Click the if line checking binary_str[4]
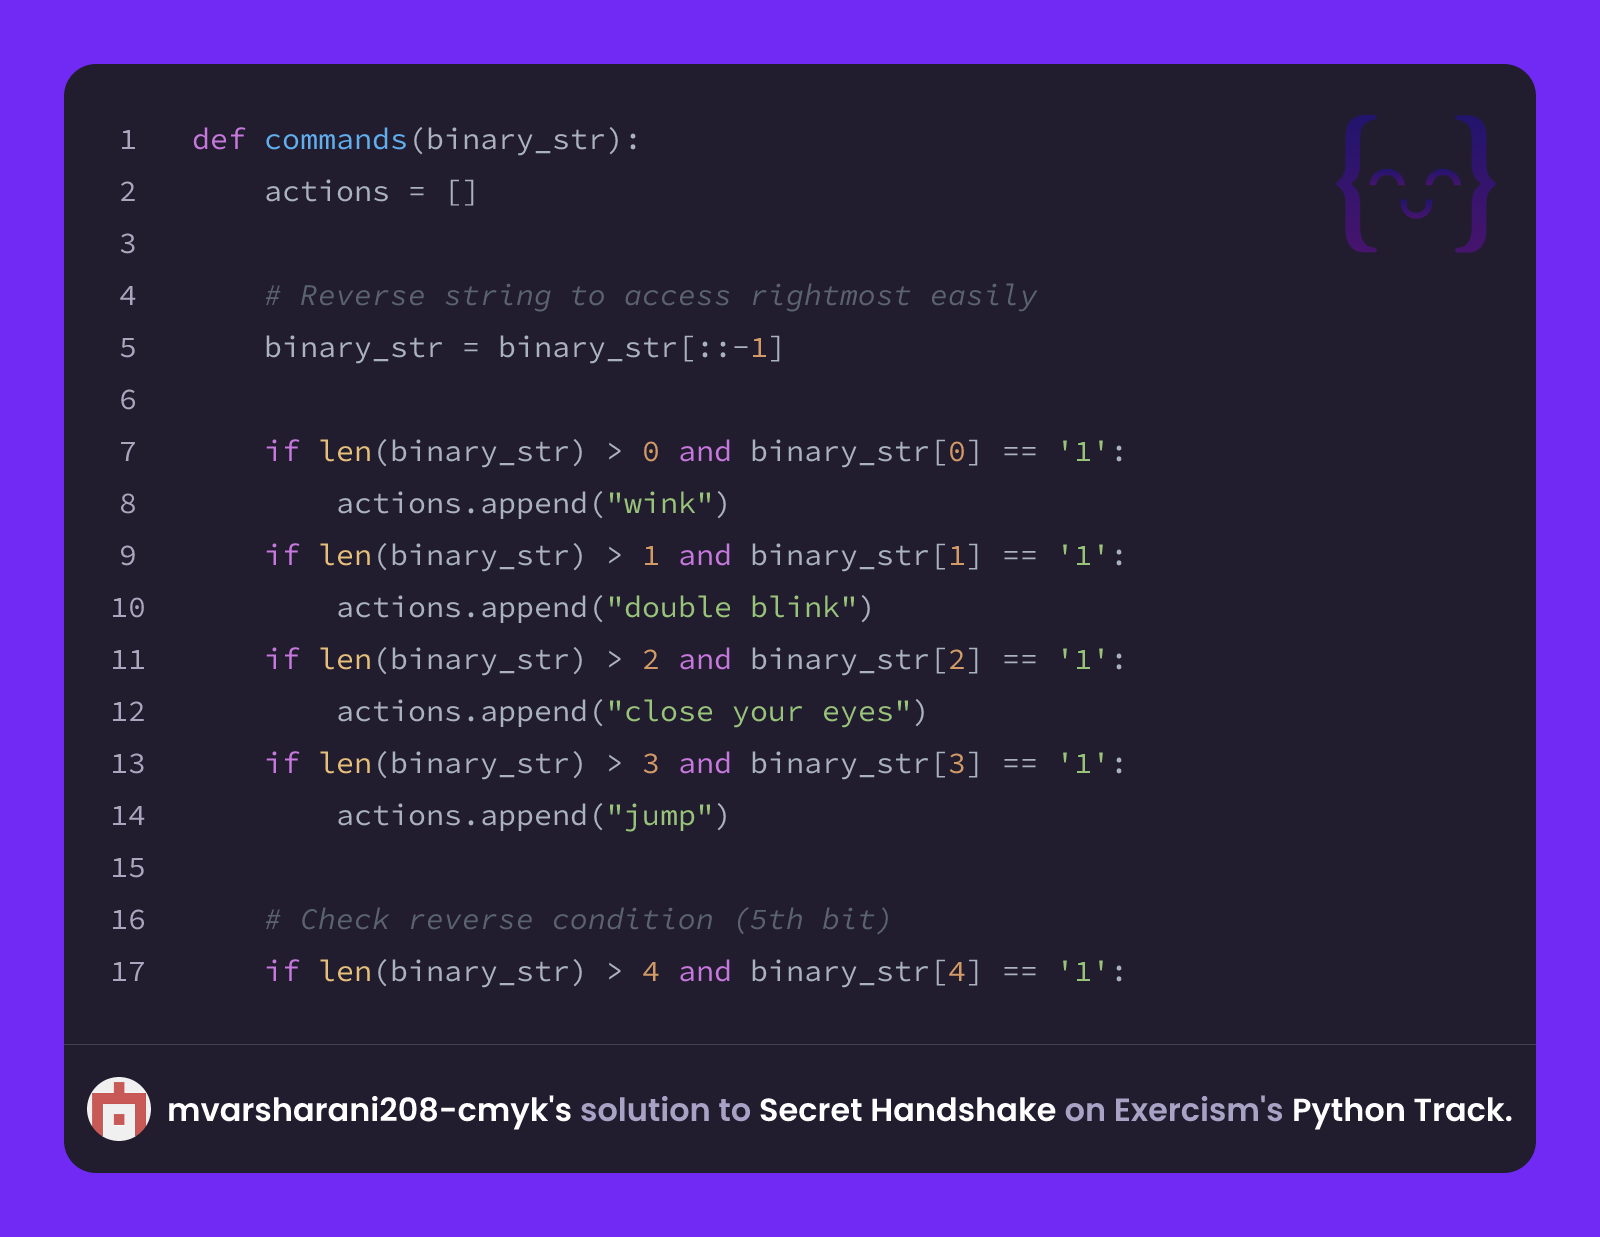Image resolution: width=1600 pixels, height=1237 pixels. 695,972
